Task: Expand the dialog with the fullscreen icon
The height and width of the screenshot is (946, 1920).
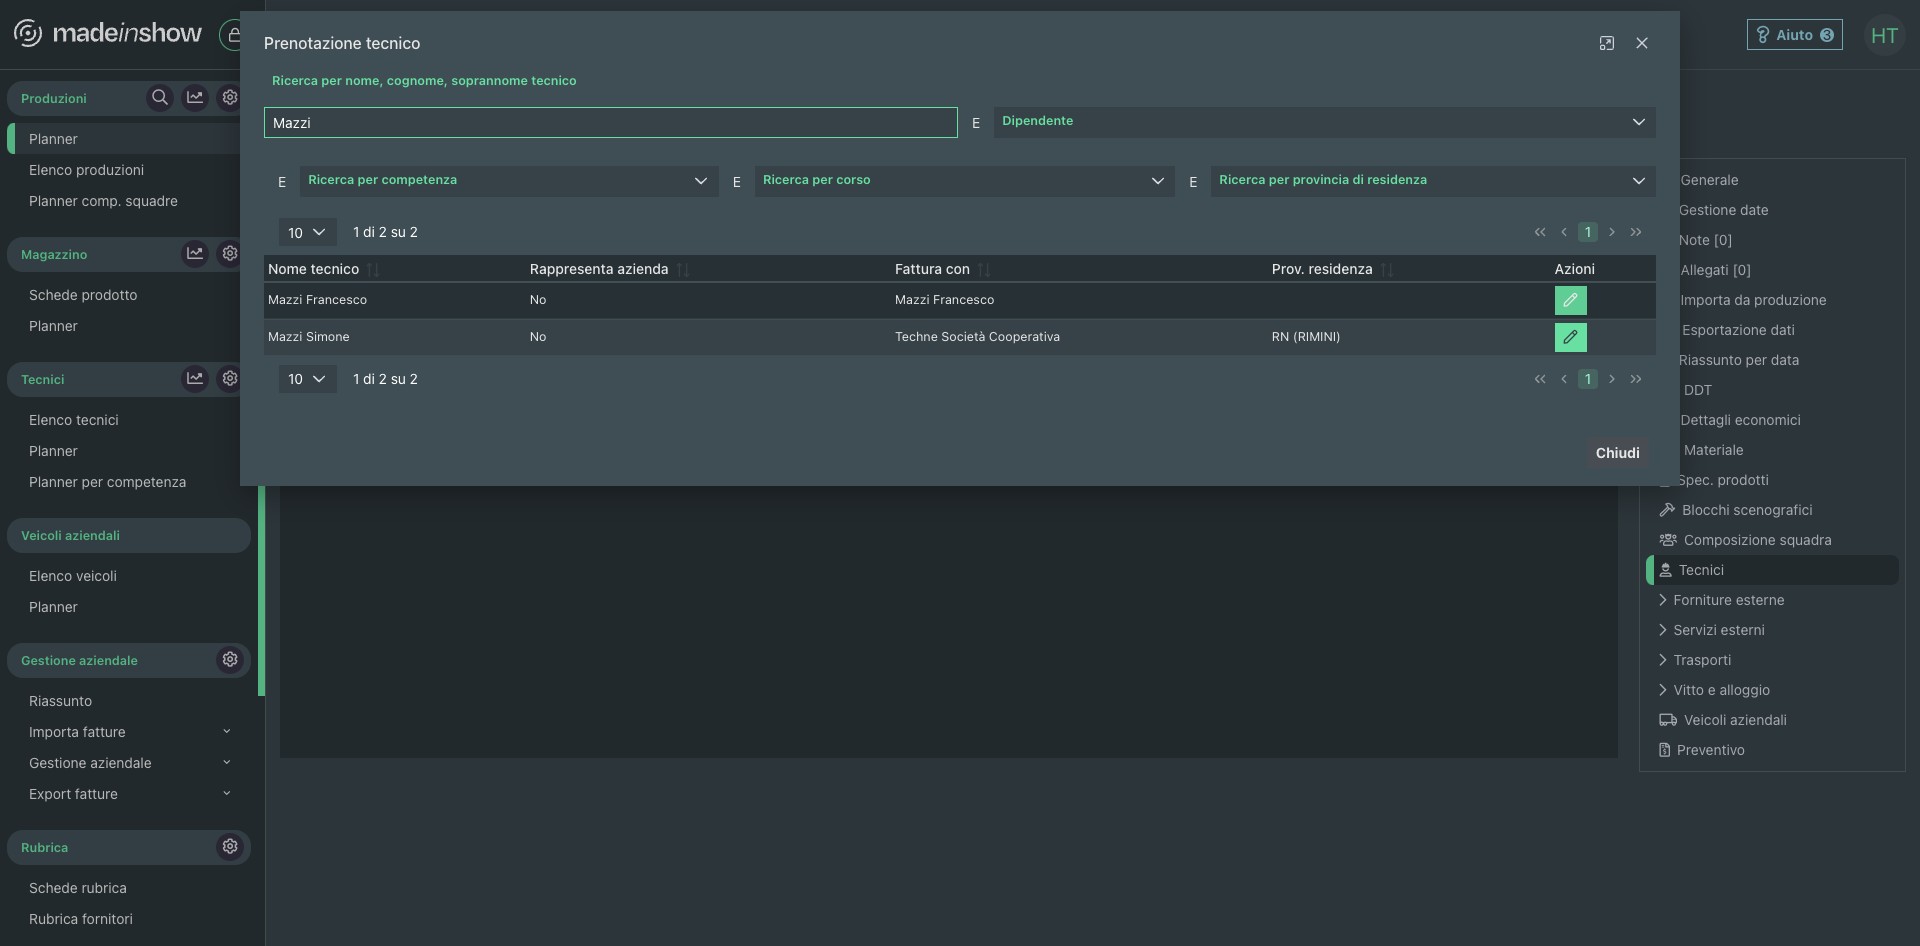Action: [1606, 43]
